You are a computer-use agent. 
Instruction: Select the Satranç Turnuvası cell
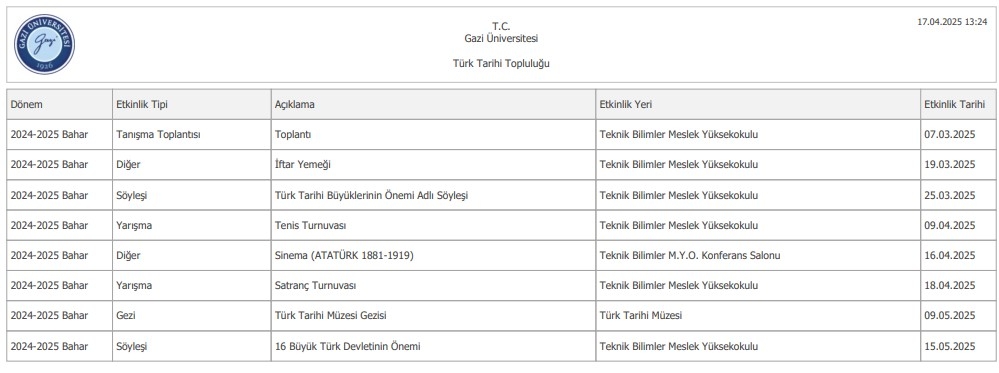[433, 286]
